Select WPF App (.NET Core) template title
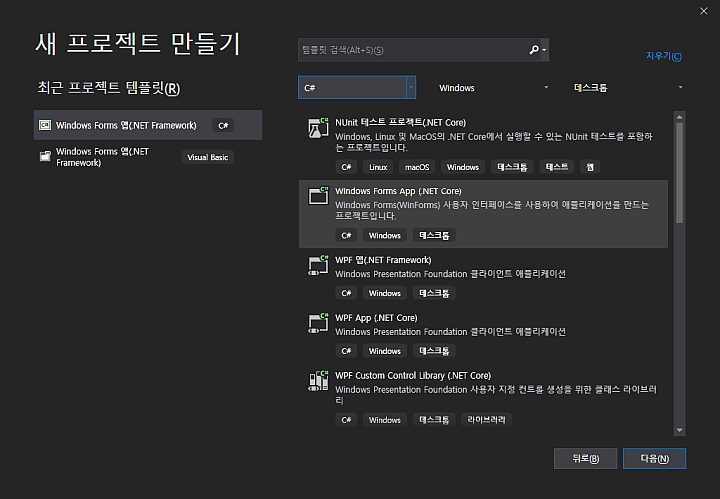 [376, 318]
